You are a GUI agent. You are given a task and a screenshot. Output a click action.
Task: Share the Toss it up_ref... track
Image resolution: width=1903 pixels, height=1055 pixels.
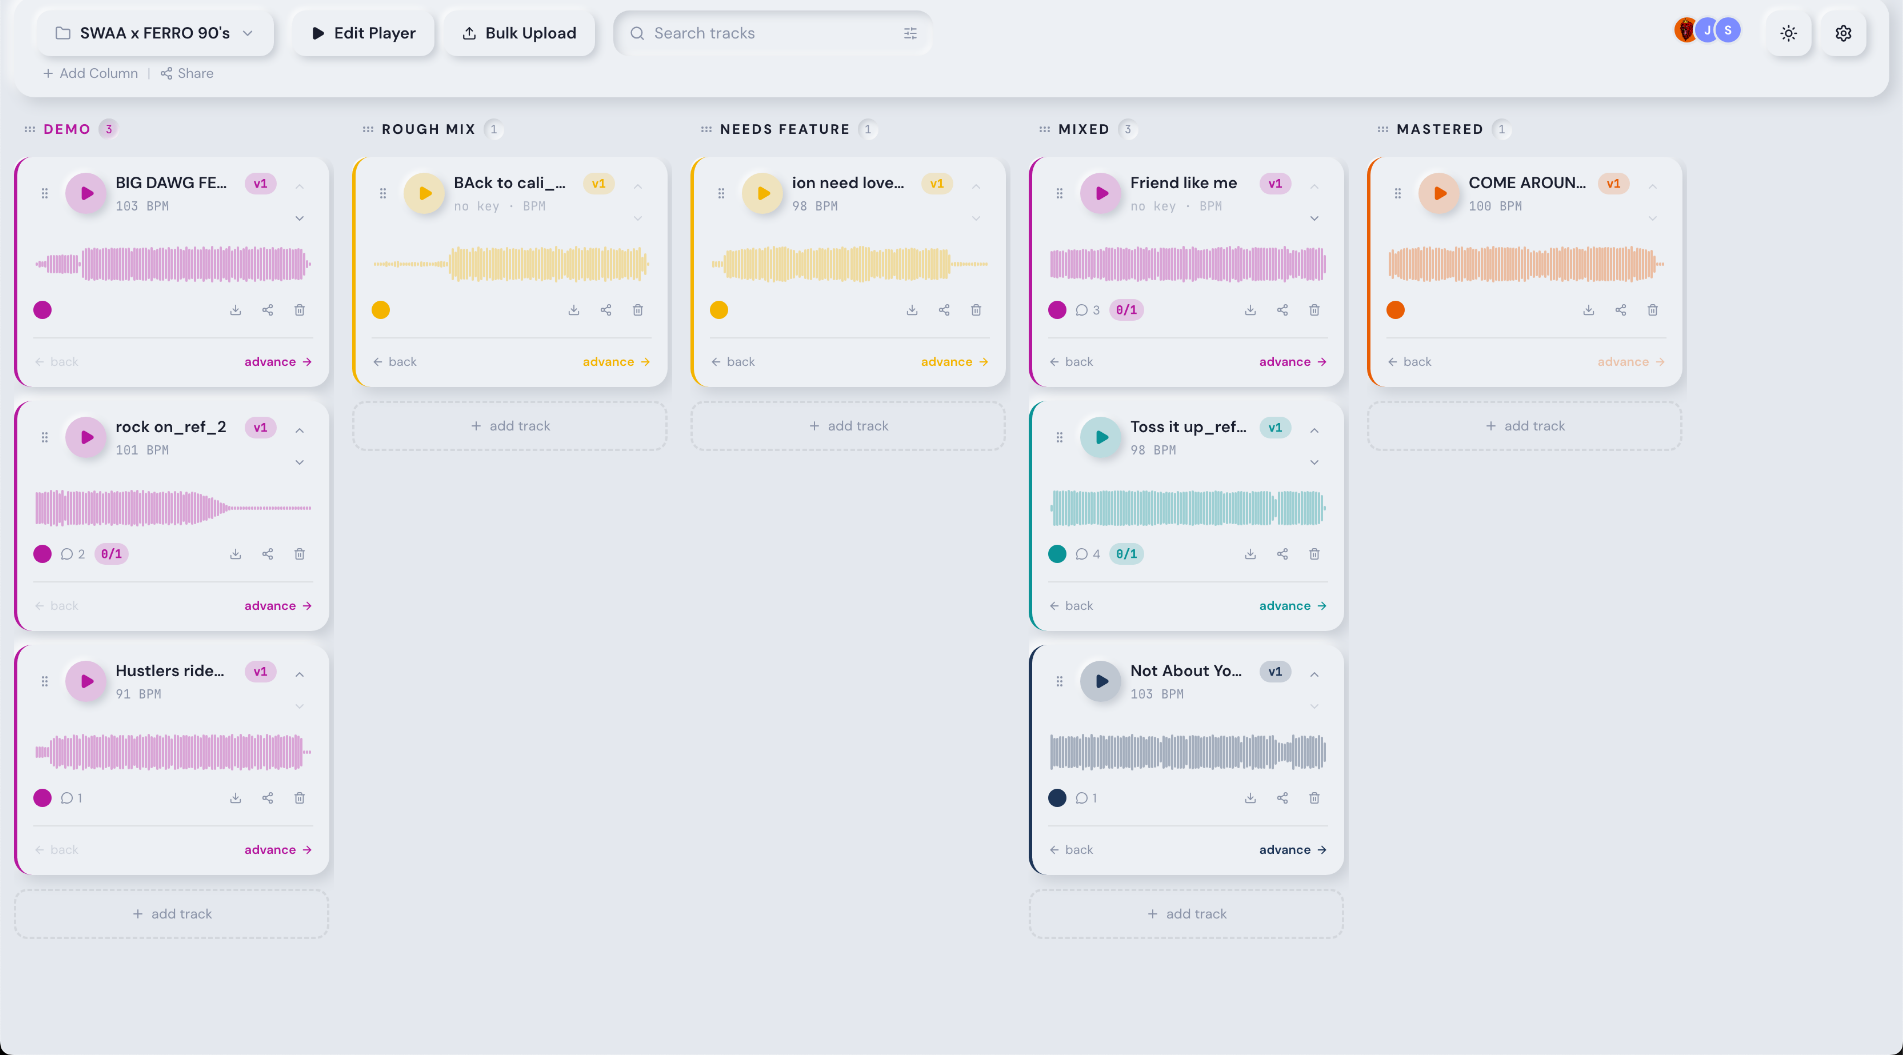pyautogui.click(x=1282, y=554)
